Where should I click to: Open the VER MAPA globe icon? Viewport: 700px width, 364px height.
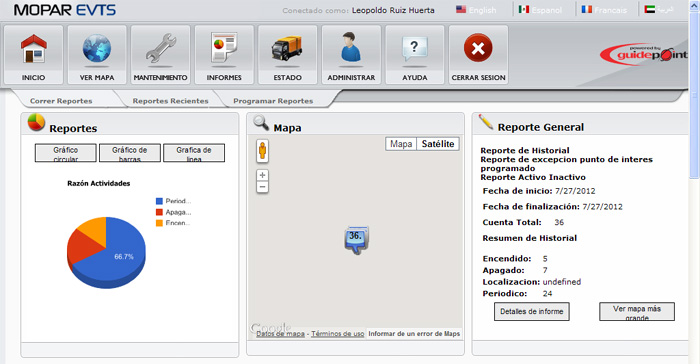pos(97,48)
